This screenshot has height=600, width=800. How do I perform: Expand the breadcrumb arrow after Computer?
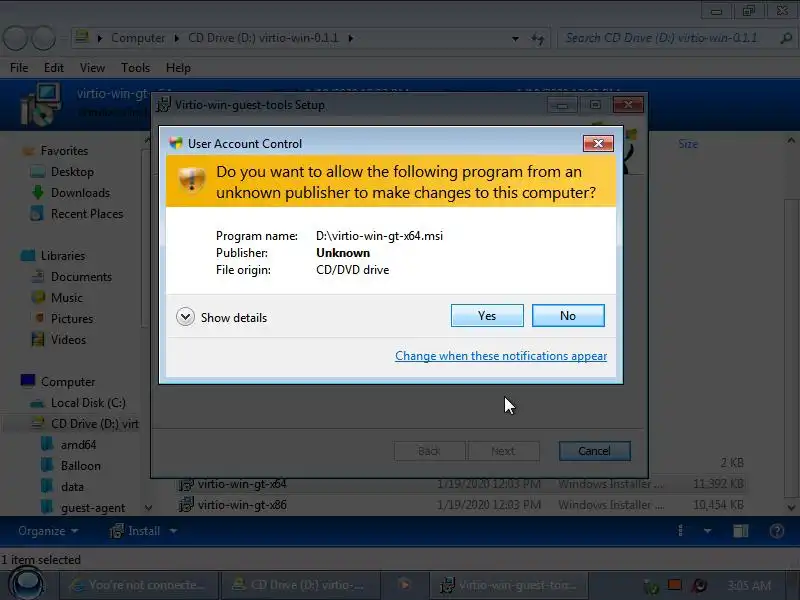pyautogui.click(x=177, y=38)
